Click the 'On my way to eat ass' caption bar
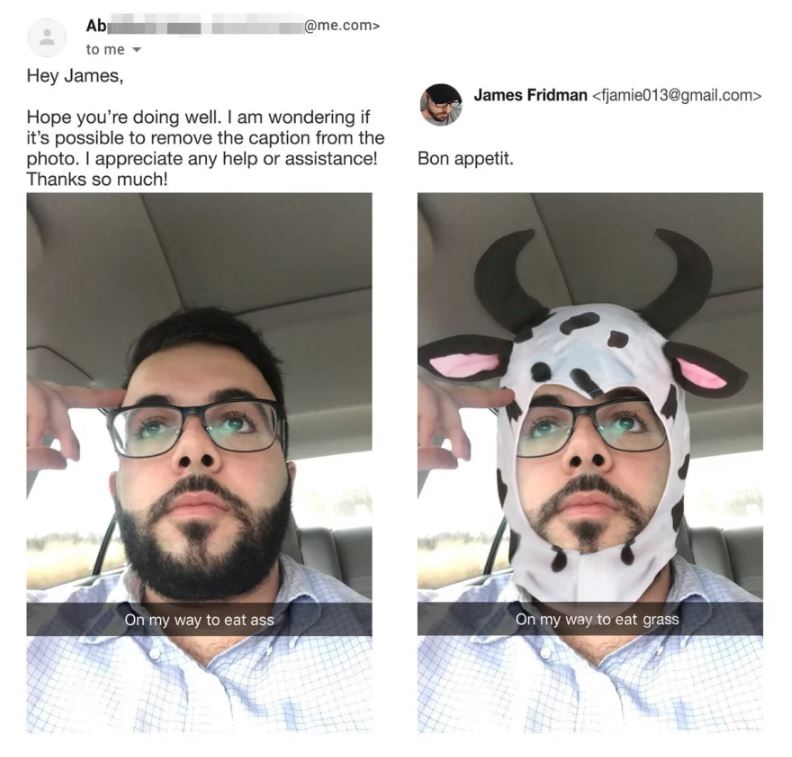This screenshot has width=792, height=757. point(200,619)
